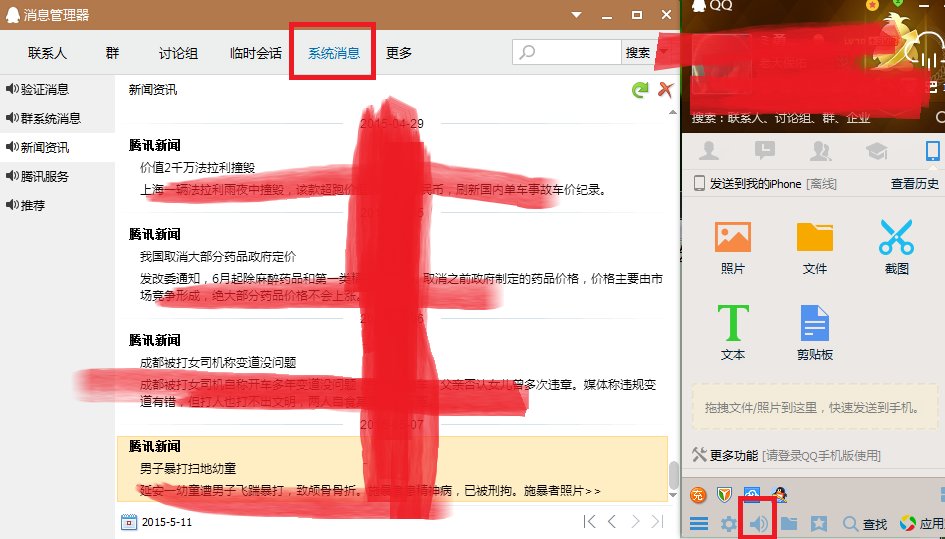945x539 pixels.
Task: Click 发送到我的iPhone label
Action: tap(755, 184)
